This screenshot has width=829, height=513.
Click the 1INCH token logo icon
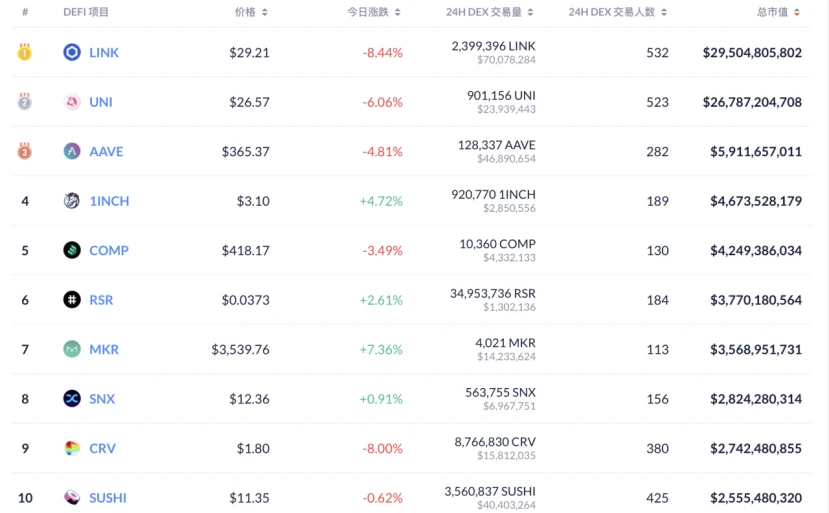[72, 201]
